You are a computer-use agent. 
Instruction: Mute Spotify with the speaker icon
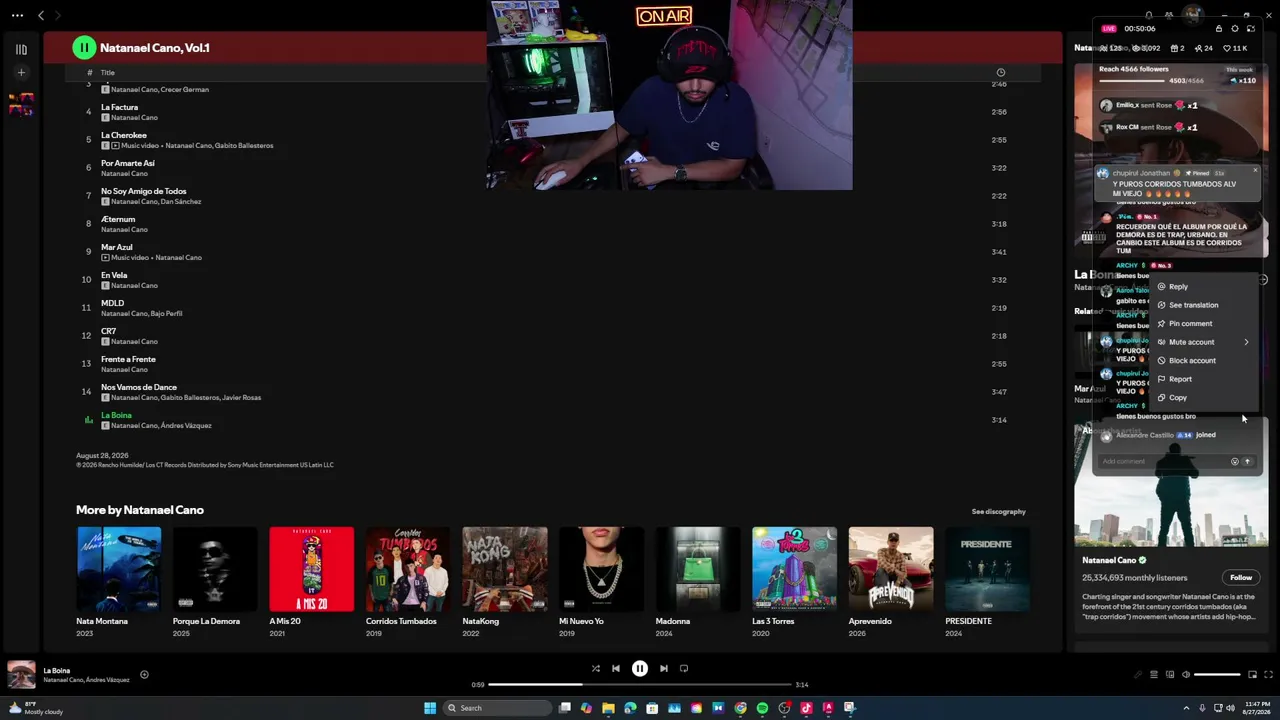pos(1186,675)
